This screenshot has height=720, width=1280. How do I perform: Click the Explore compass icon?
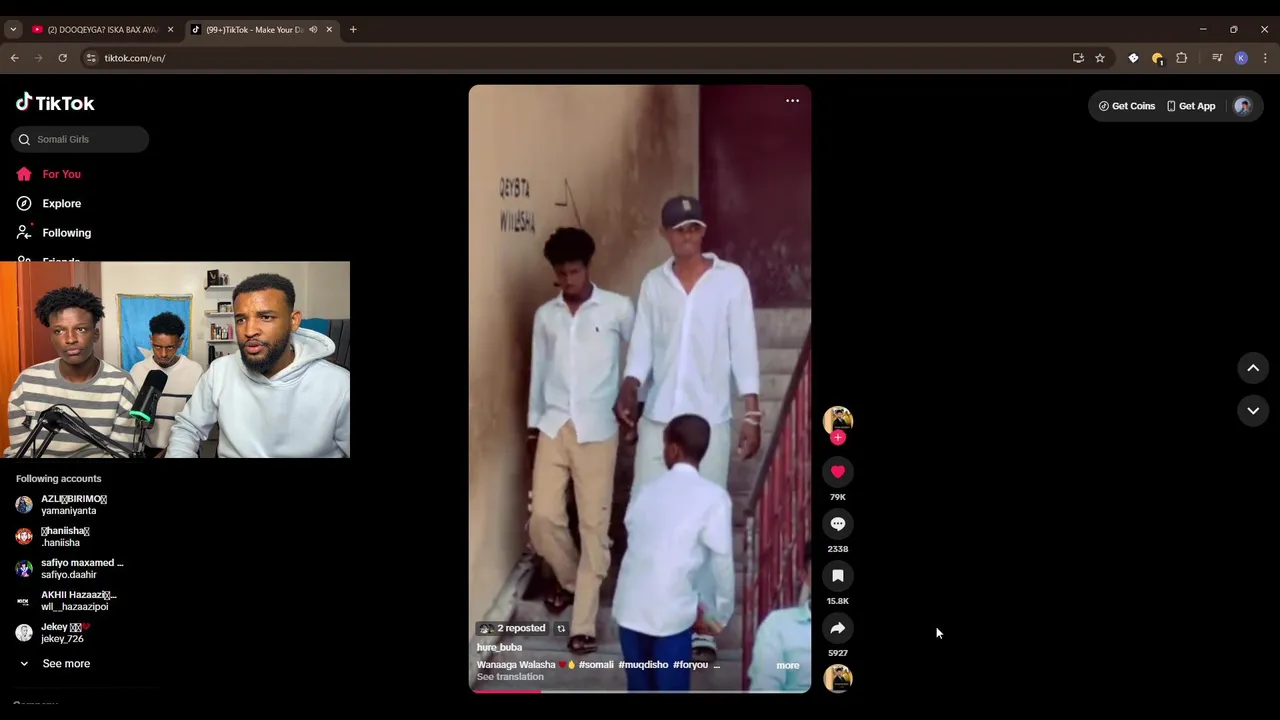tap(24, 203)
